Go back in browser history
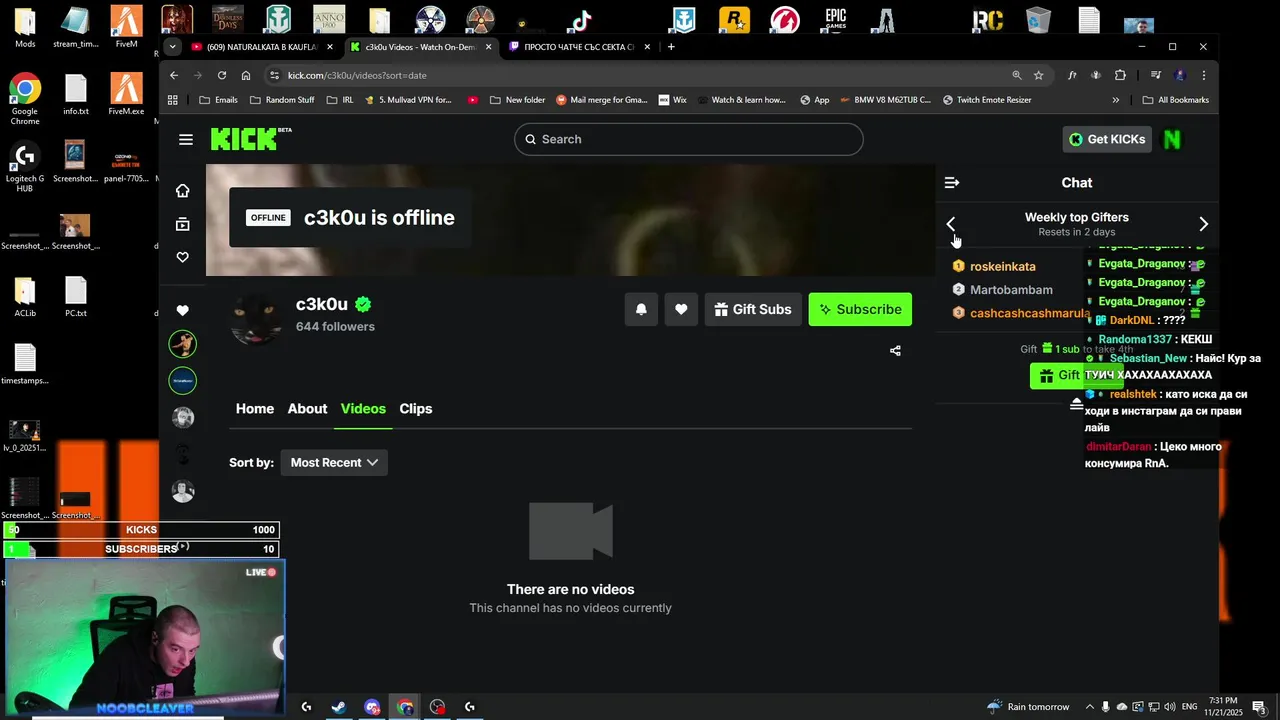Image resolution: width=1280 pixels, height=720 pixels. 174,75
